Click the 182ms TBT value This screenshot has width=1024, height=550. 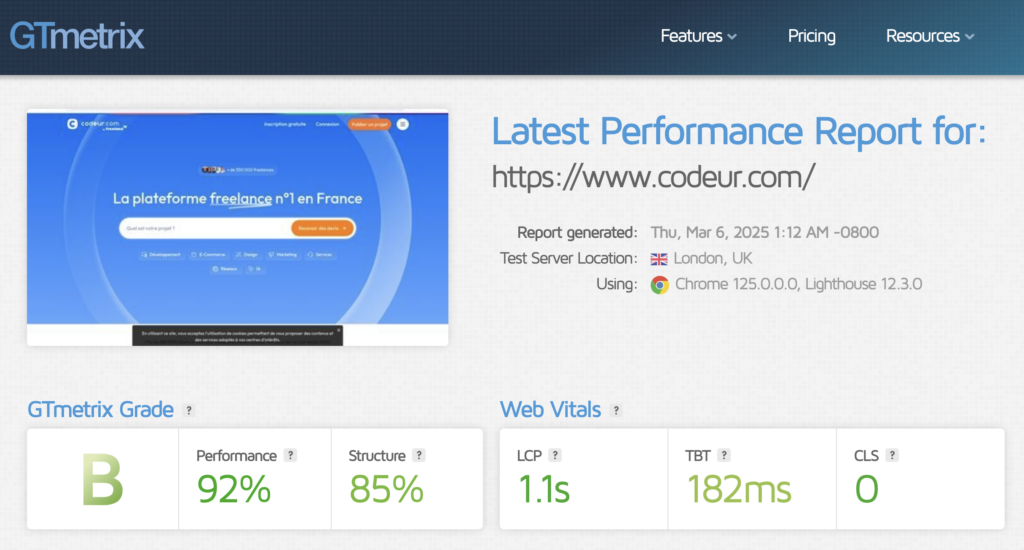pos(738,489)
